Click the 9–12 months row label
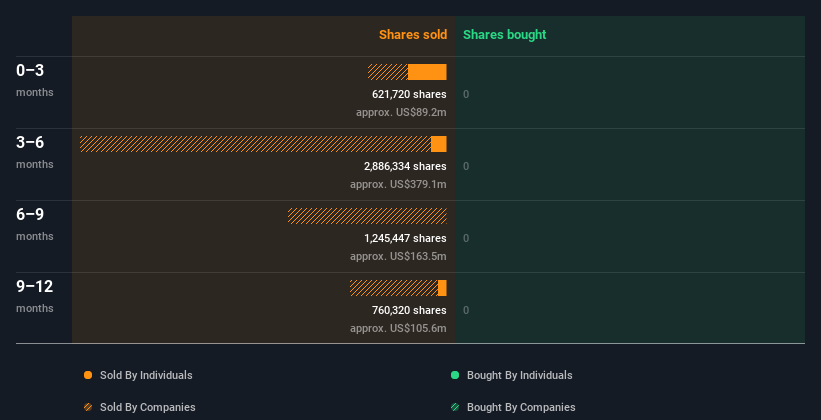 (x=34, y=295)
